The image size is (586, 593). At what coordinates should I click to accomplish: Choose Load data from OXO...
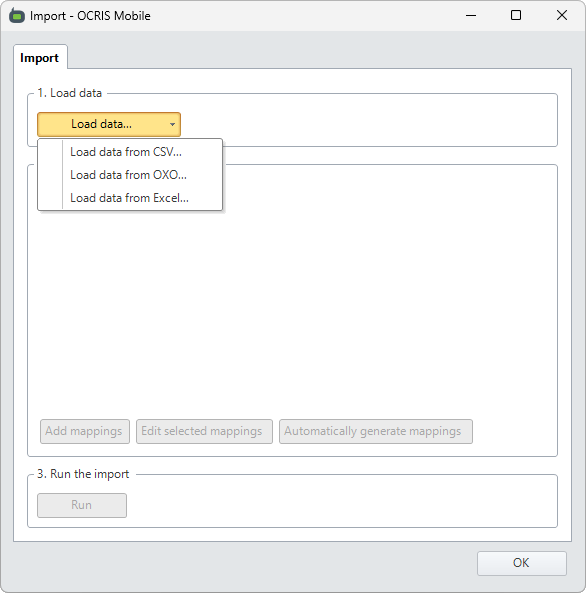(x=130, y=175)
